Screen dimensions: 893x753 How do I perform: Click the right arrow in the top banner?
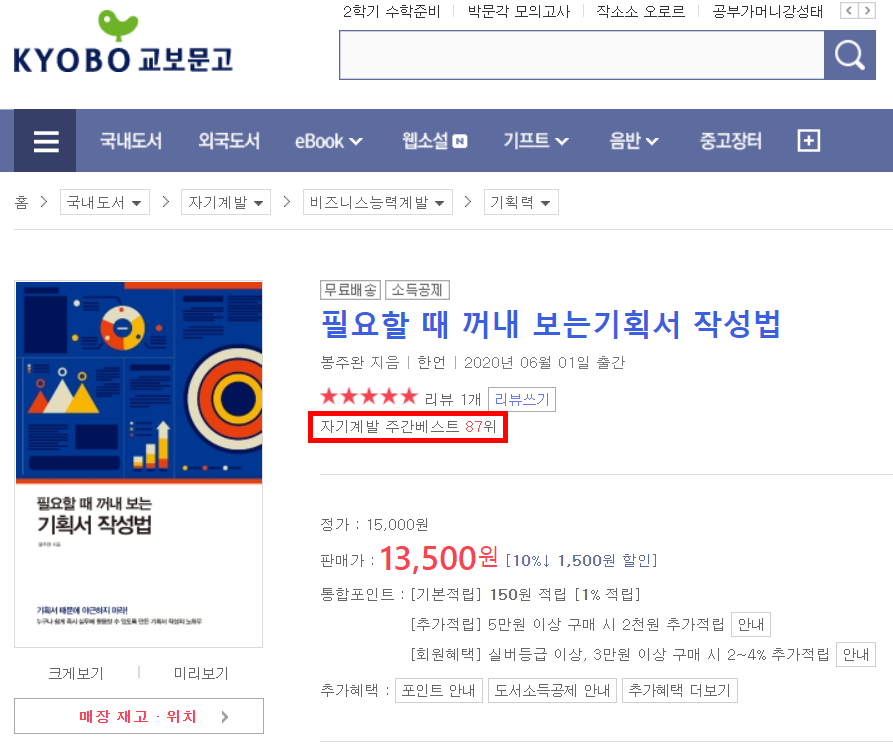click(868, 11)
